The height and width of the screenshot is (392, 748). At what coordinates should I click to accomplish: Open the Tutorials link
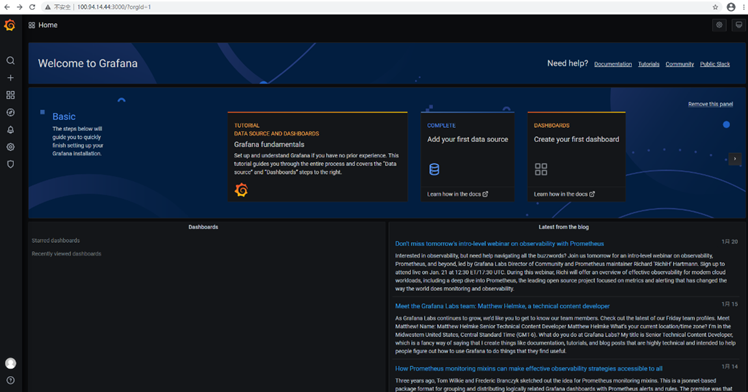pyautogui.click(x=649, y=64)
